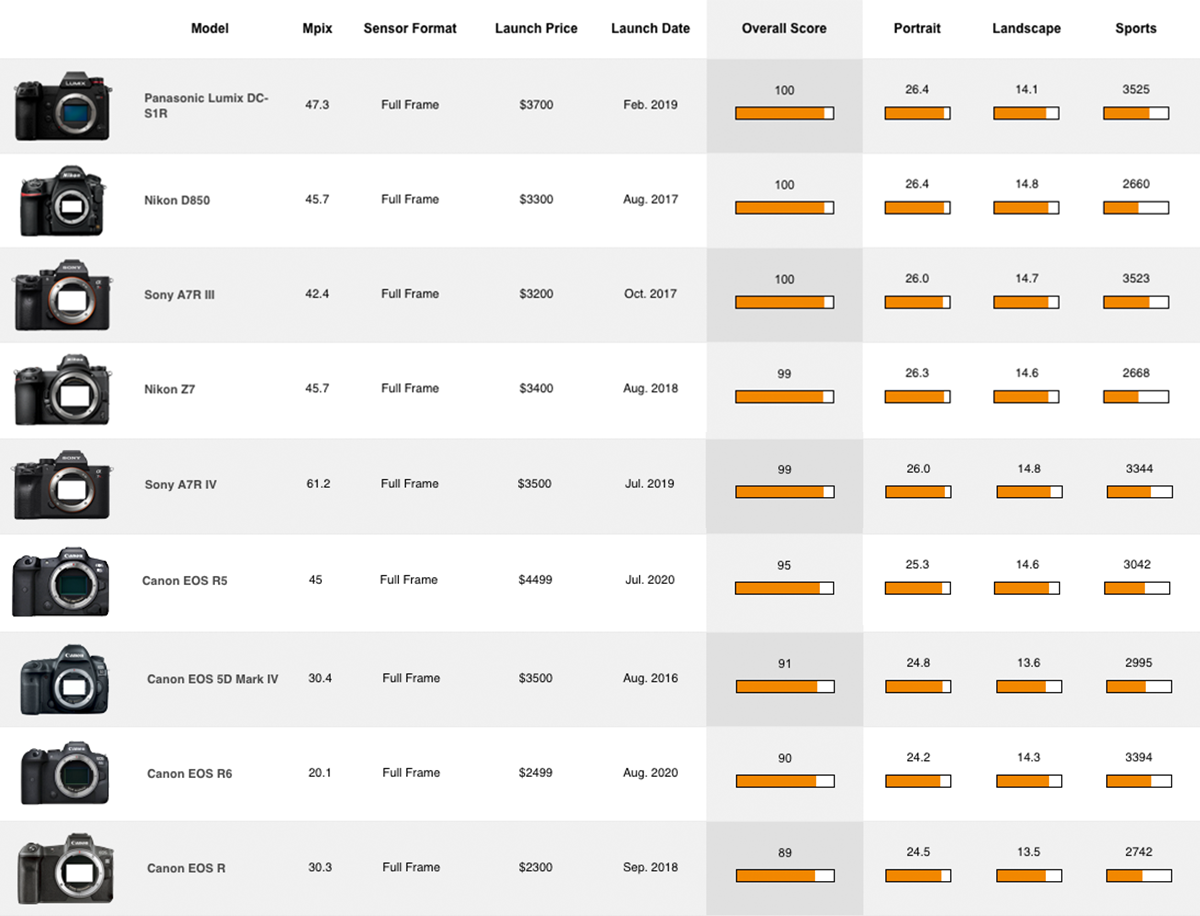Viewport: 1200px width, 916px height.
Task: Click the Mpix column header
Action: pyautogui.click(x=318, y=29)
